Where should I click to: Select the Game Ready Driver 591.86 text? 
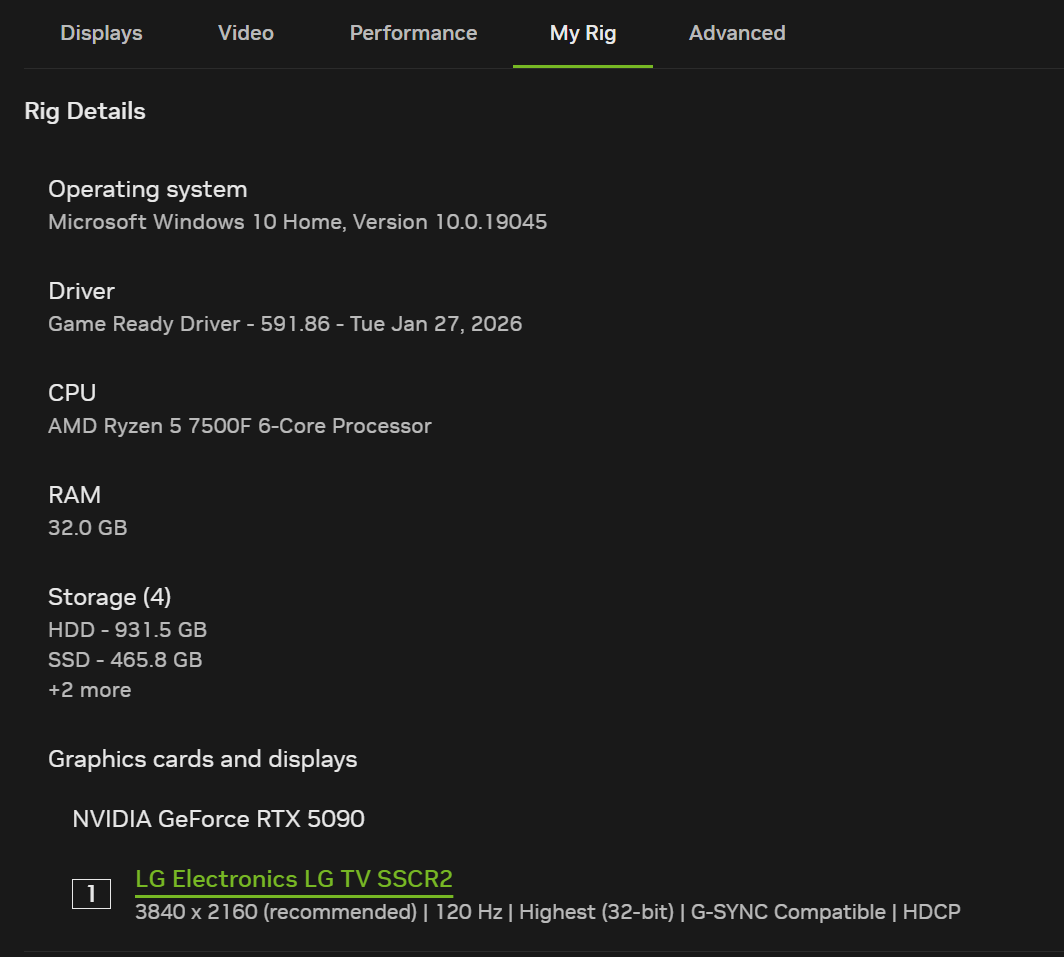tap(285, 324)
